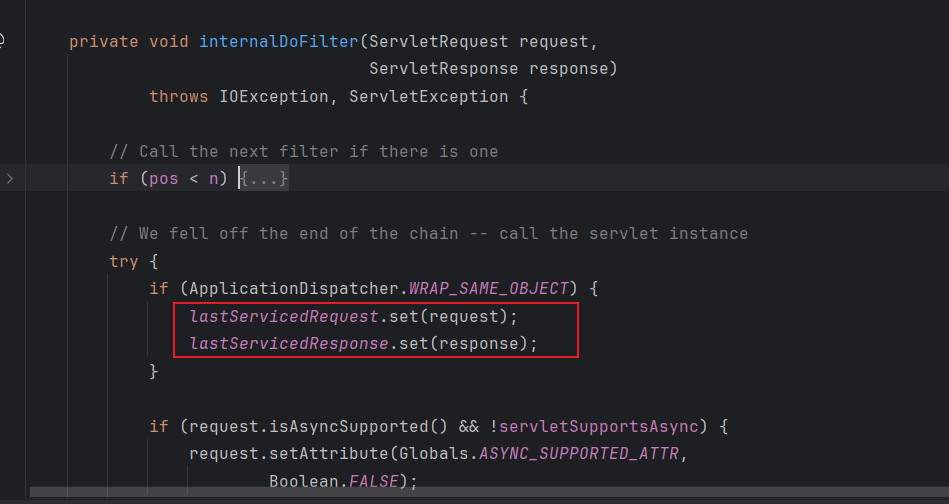Click the 'Call the next filter' comment

(x=303, y=152)
